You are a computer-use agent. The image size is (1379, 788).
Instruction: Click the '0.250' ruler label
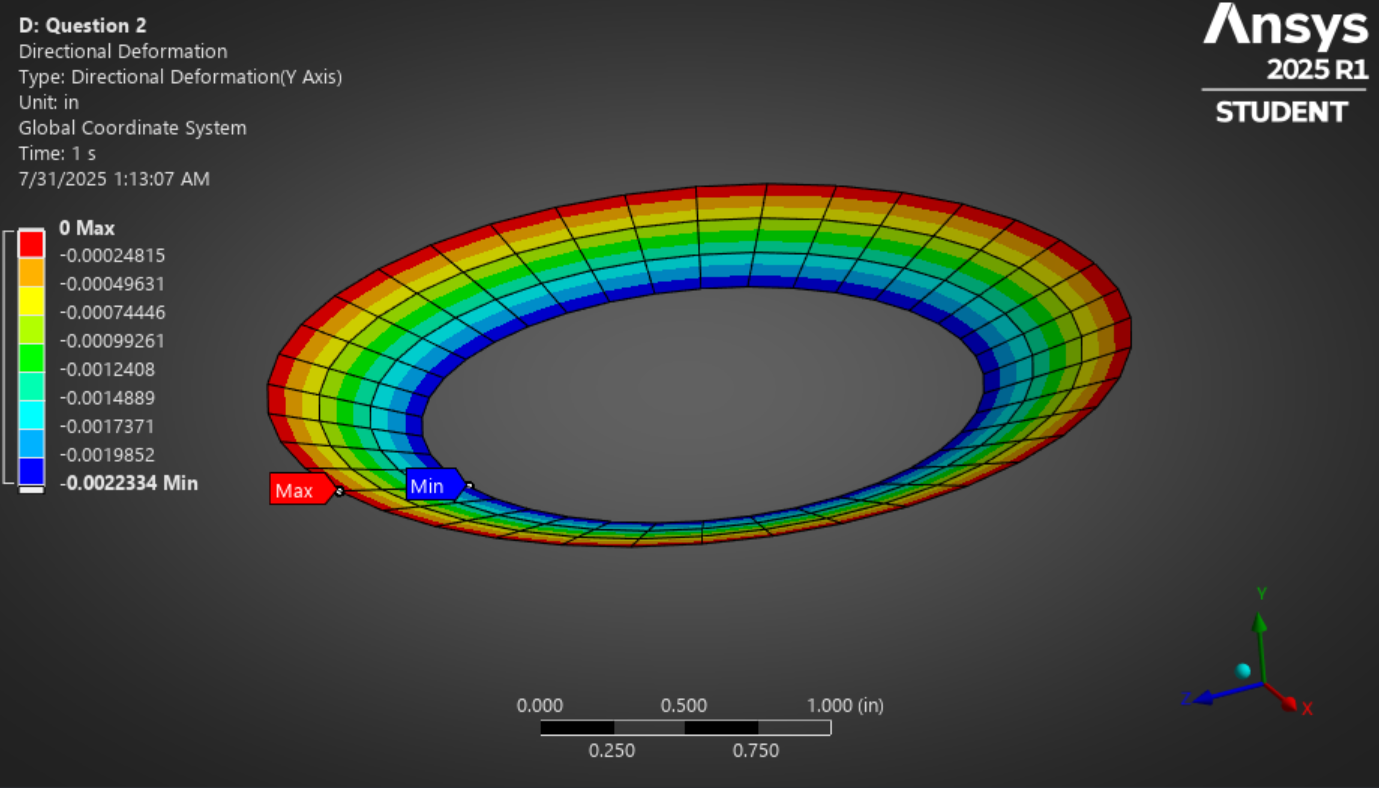pos(612,751)
